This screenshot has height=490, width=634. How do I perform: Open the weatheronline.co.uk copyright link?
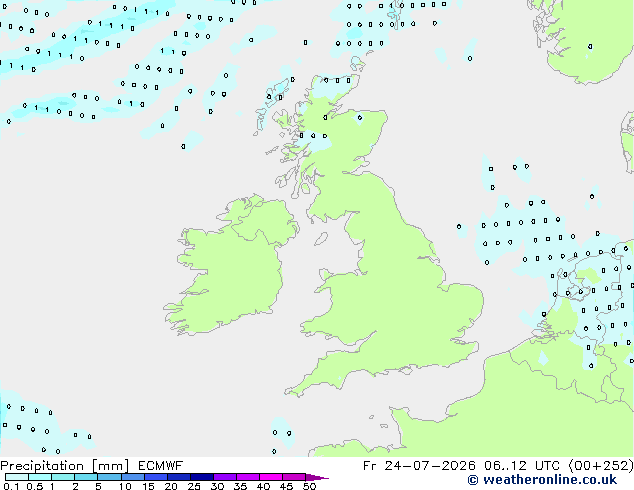click(542, 480)
